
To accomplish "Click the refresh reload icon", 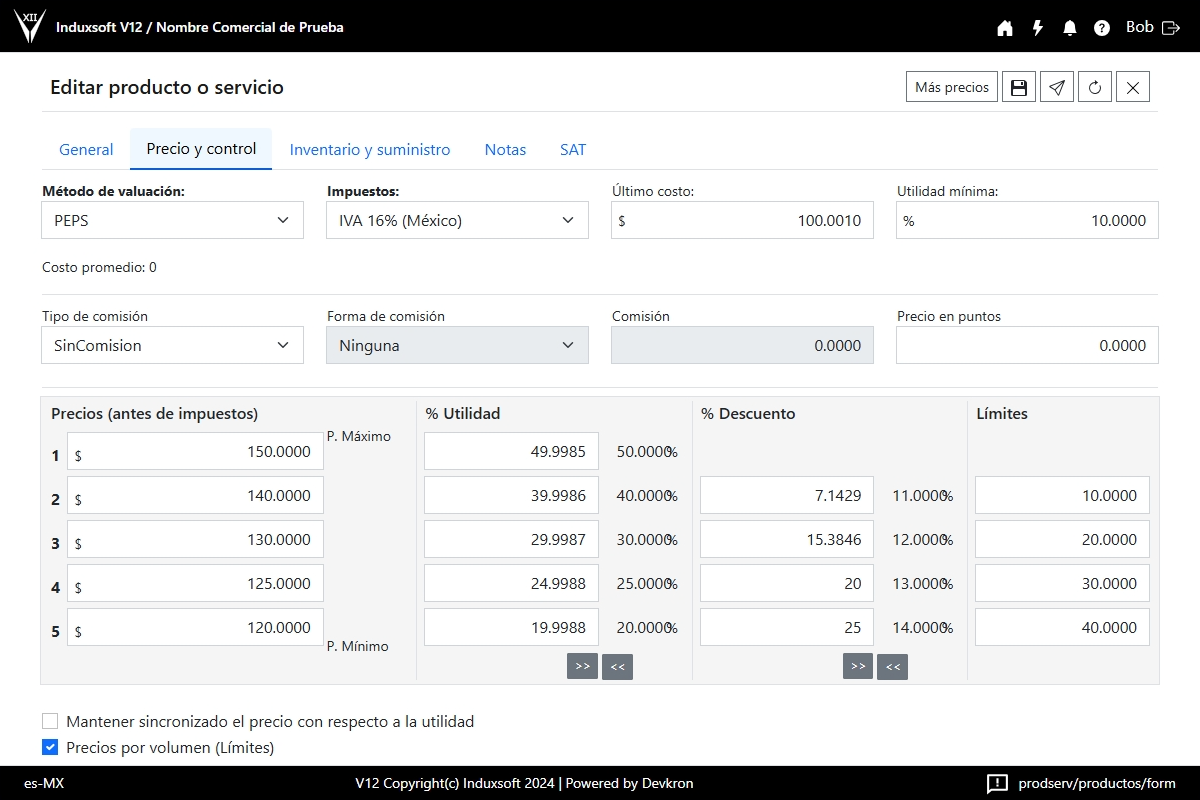I will tap(1095, 87).
